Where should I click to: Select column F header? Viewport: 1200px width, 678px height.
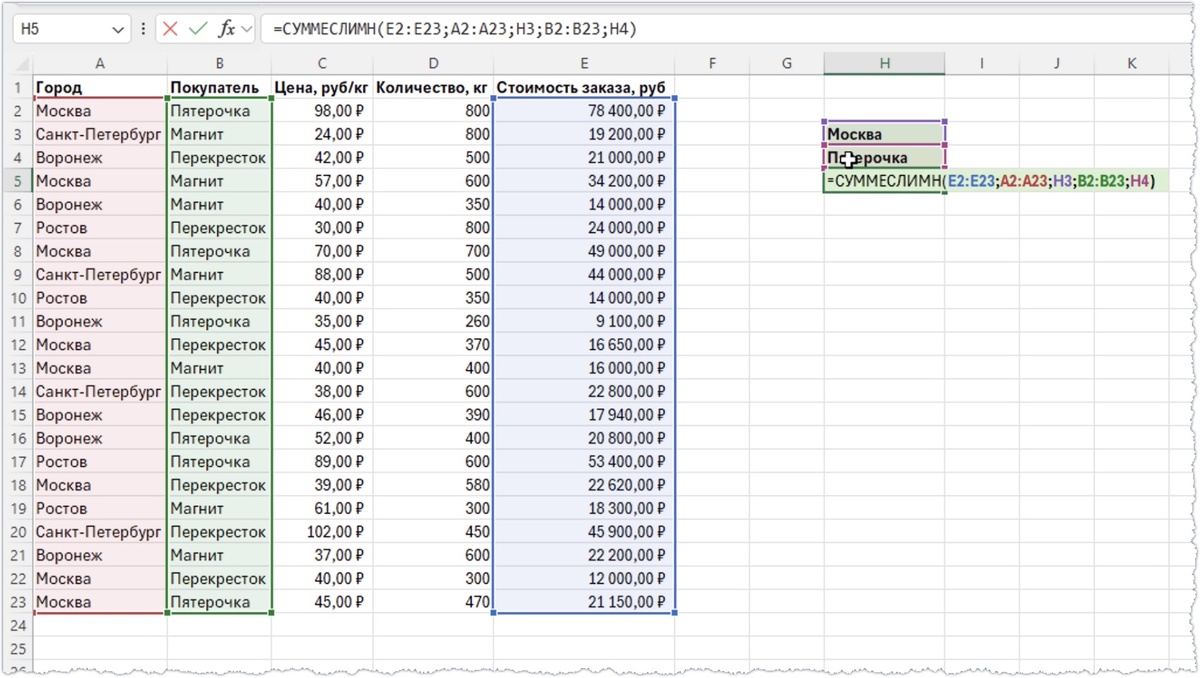click(713, 64)
